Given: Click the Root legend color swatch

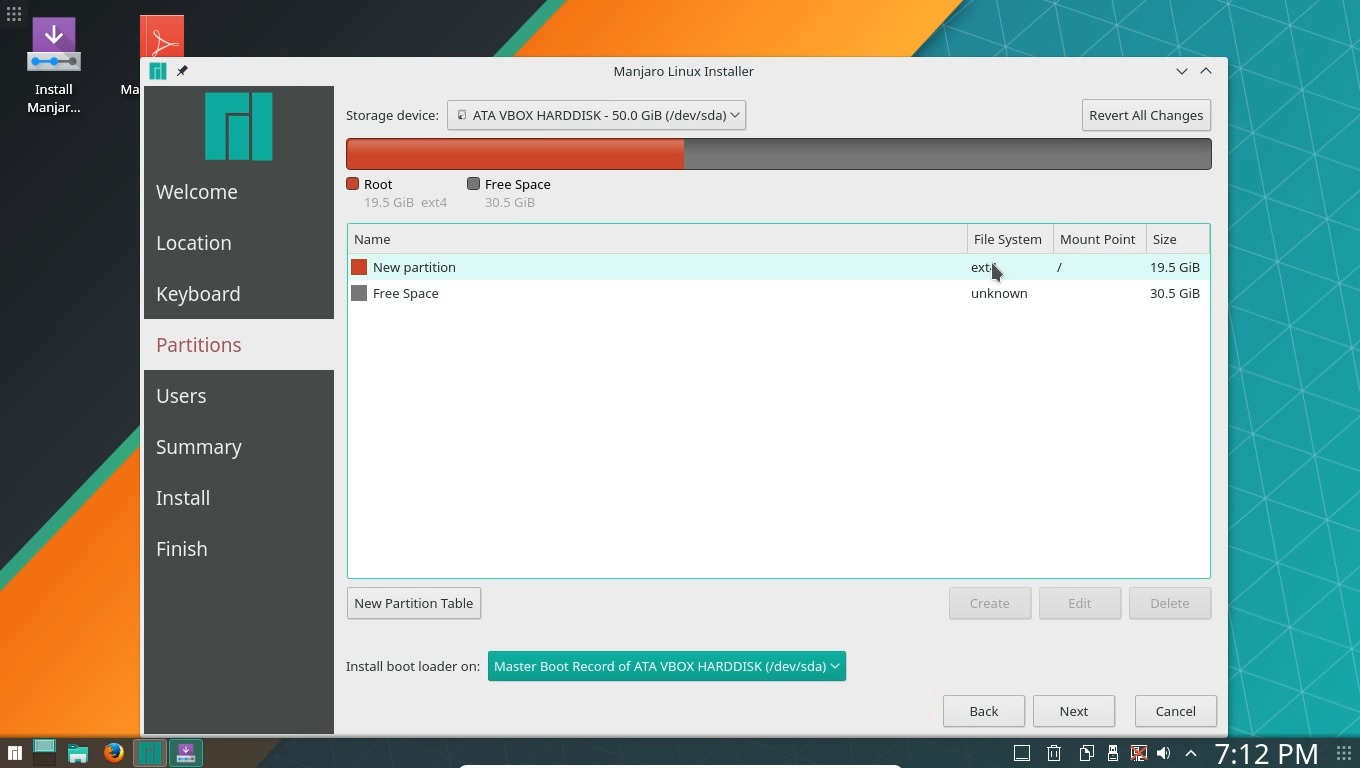Looking at the screenshot, I should (352, 184).
